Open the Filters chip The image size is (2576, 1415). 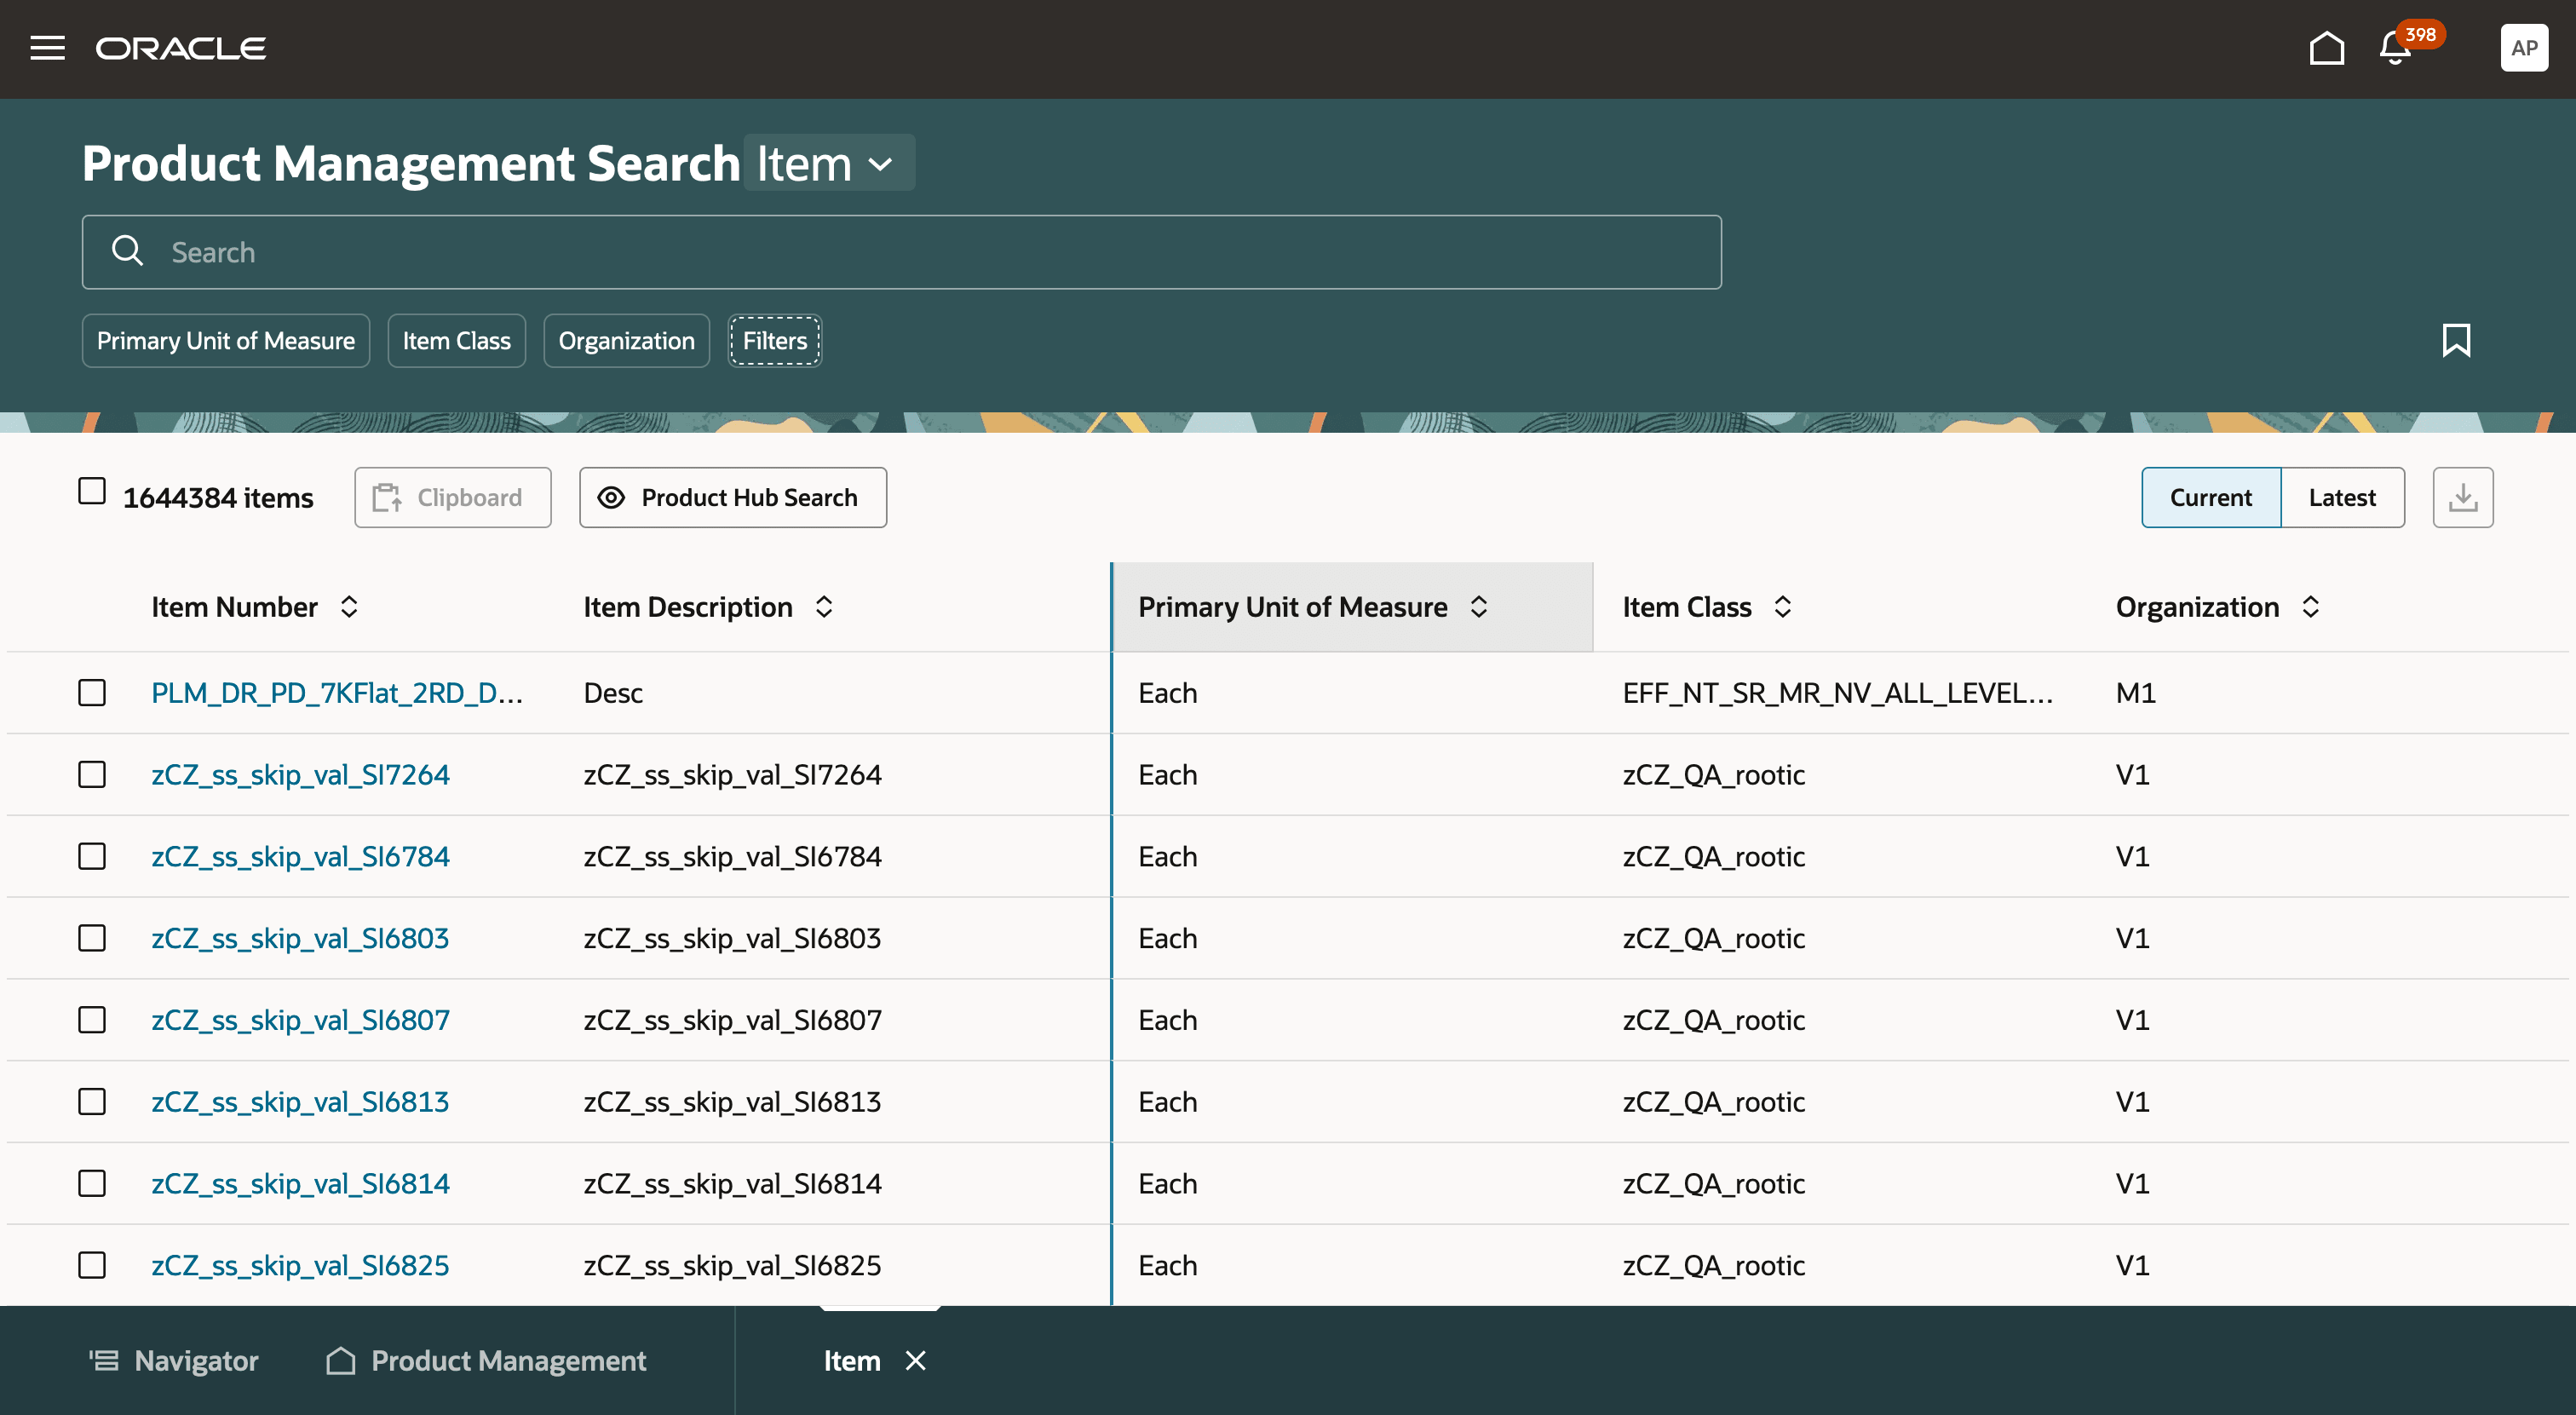774,340
